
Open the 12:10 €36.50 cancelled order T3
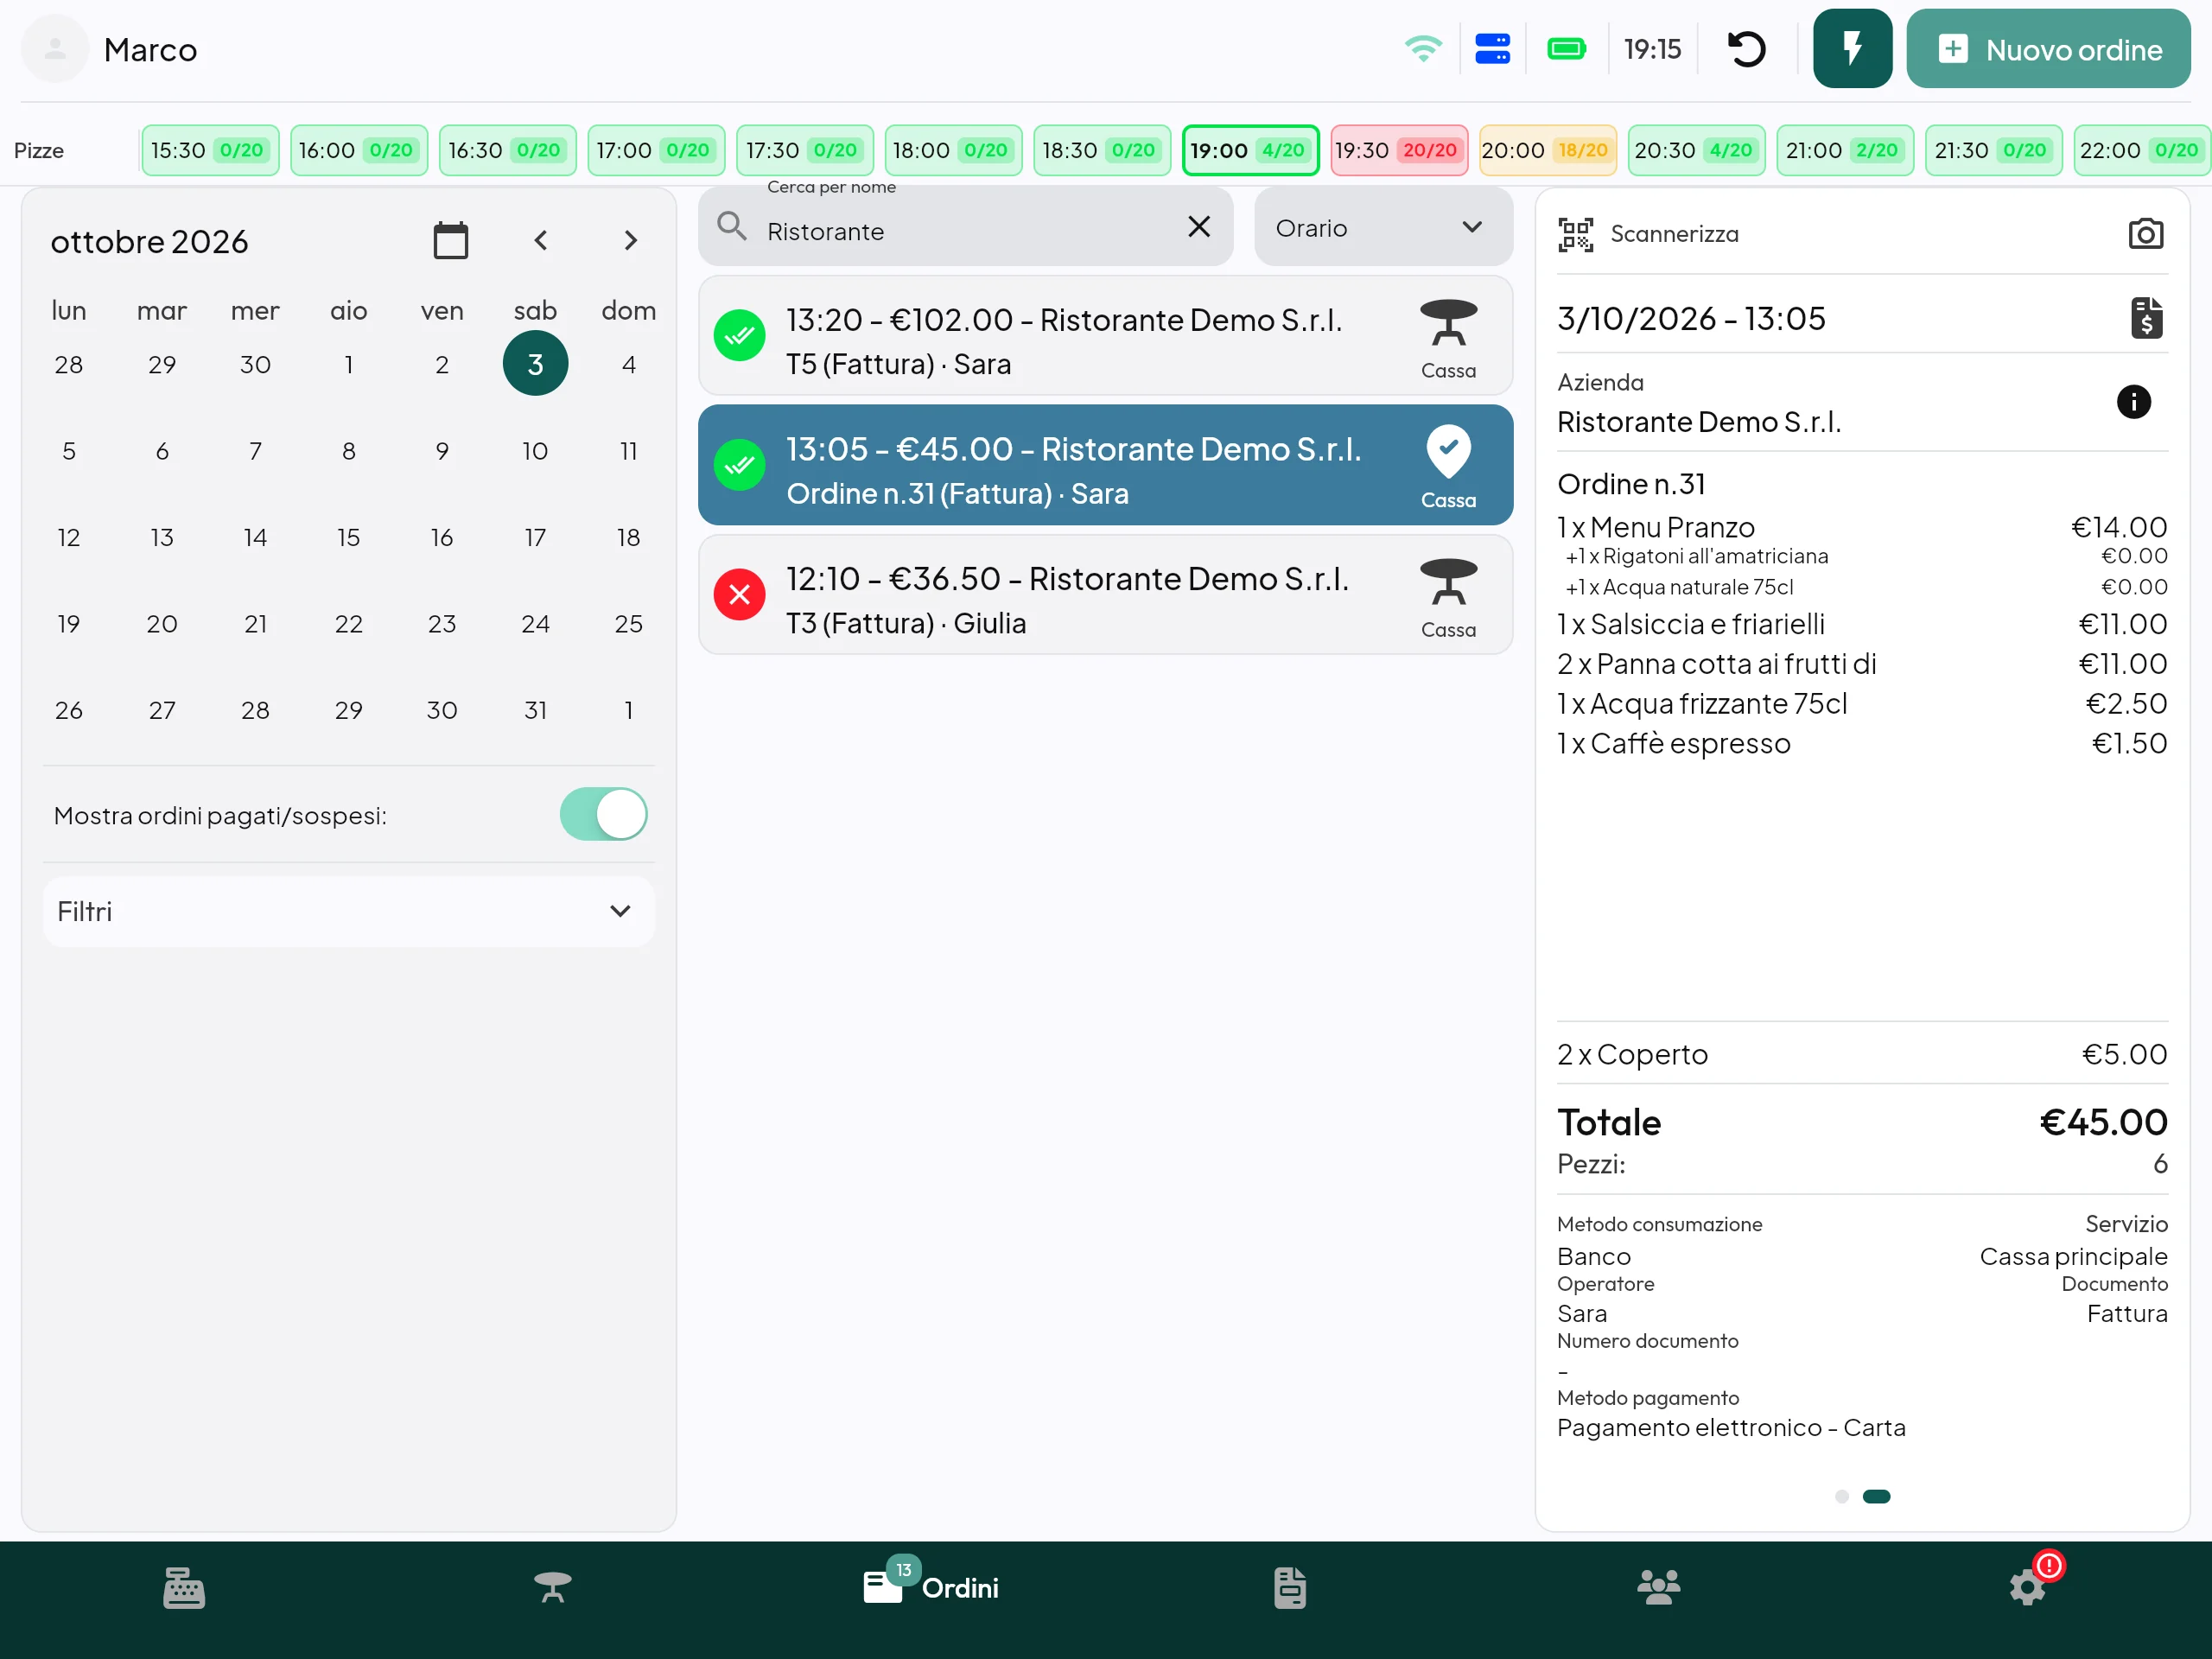point(1105,595)
